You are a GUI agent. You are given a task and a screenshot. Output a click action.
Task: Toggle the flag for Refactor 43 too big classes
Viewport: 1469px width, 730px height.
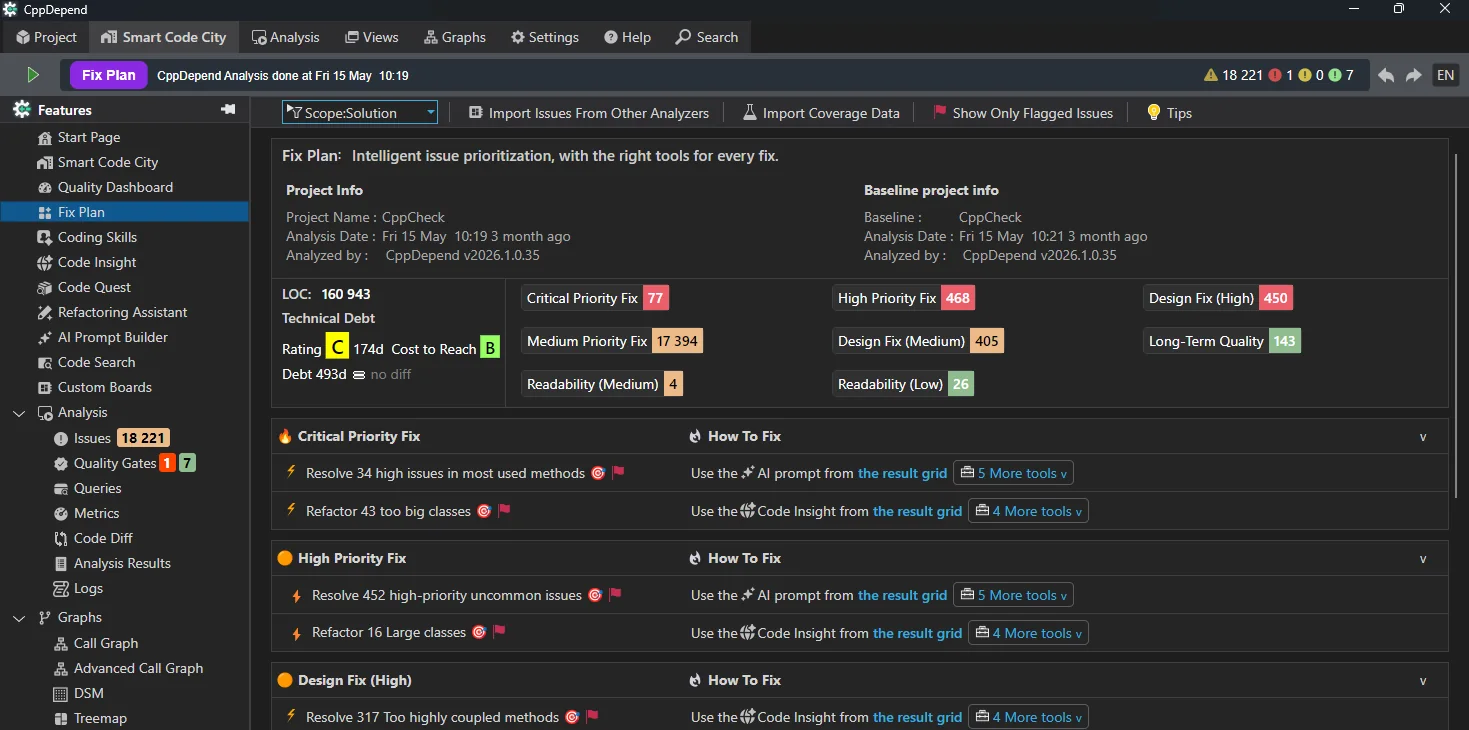coord(504,511)
